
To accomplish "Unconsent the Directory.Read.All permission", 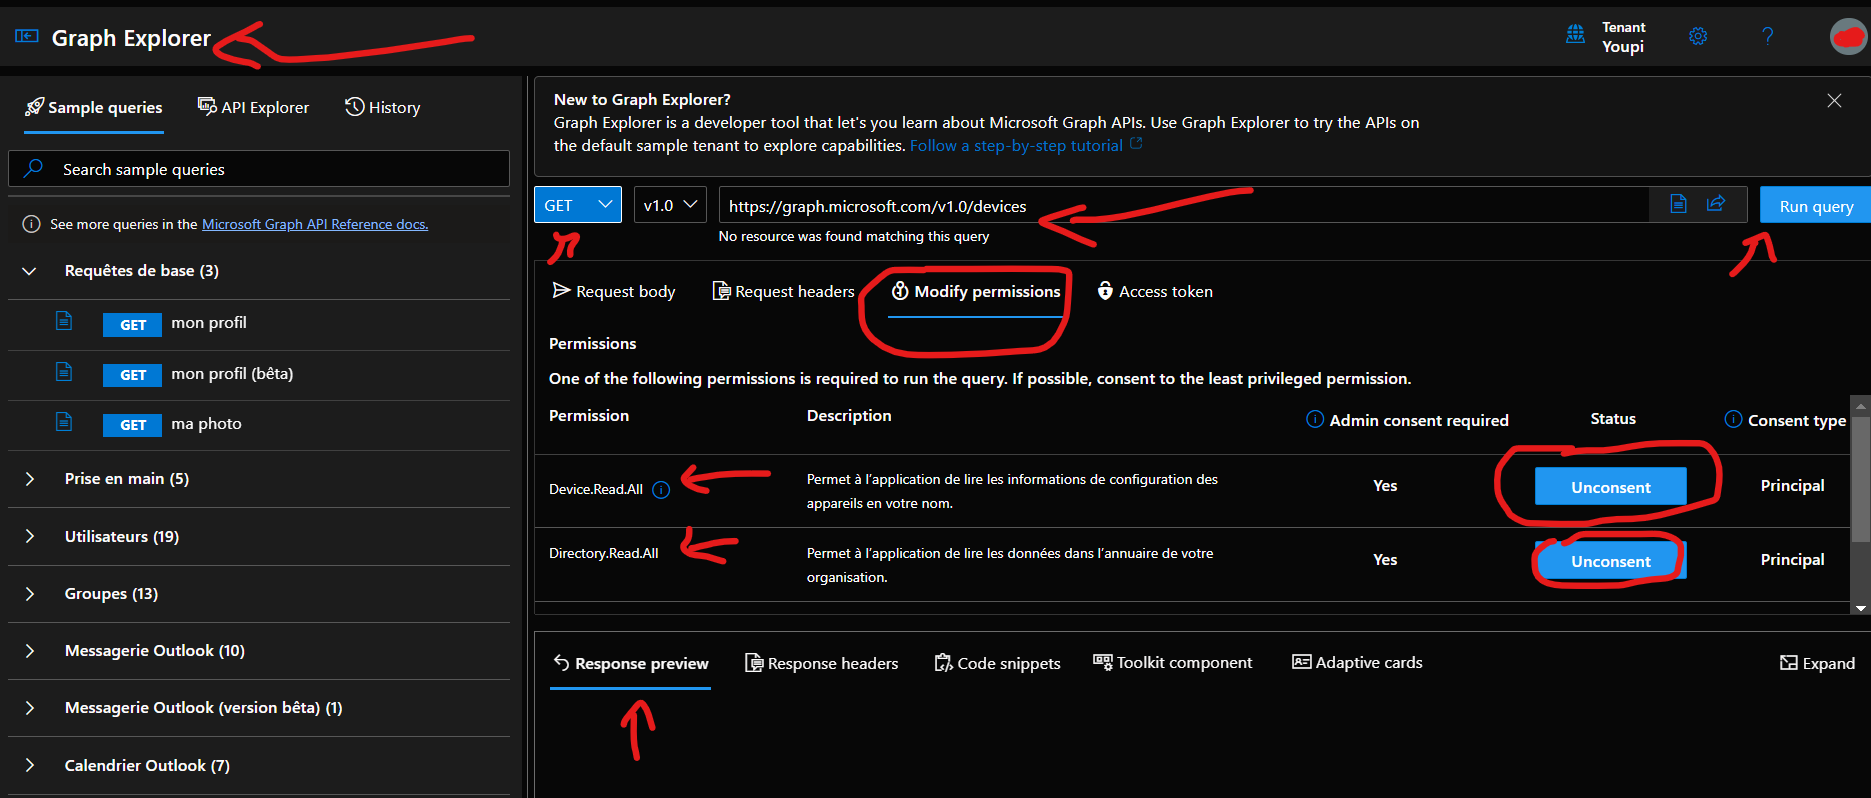I will (1610, 561).
